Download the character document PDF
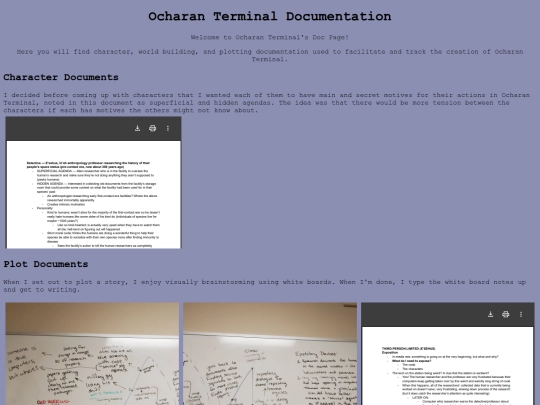The height and width of the screenshot is (405, 540). pos(137,128)
